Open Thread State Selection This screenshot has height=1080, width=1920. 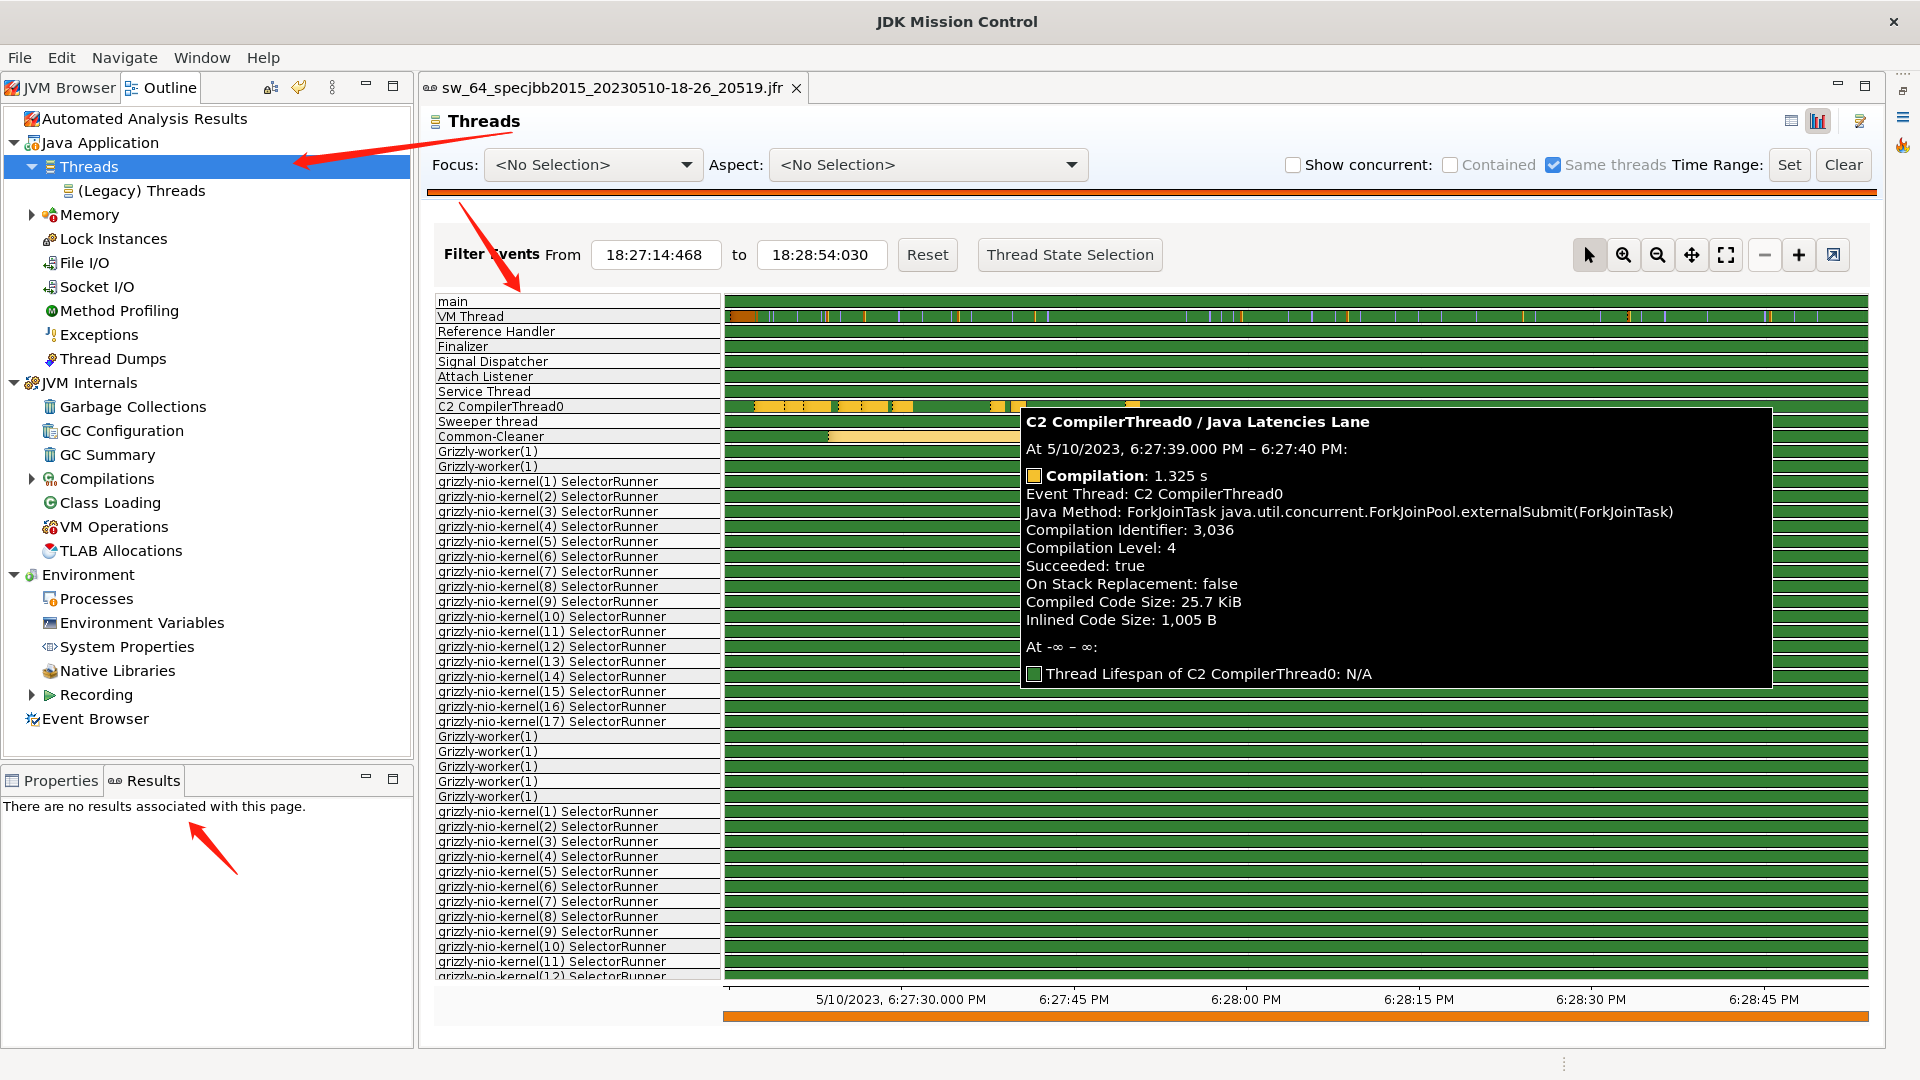click(1070, 255)
